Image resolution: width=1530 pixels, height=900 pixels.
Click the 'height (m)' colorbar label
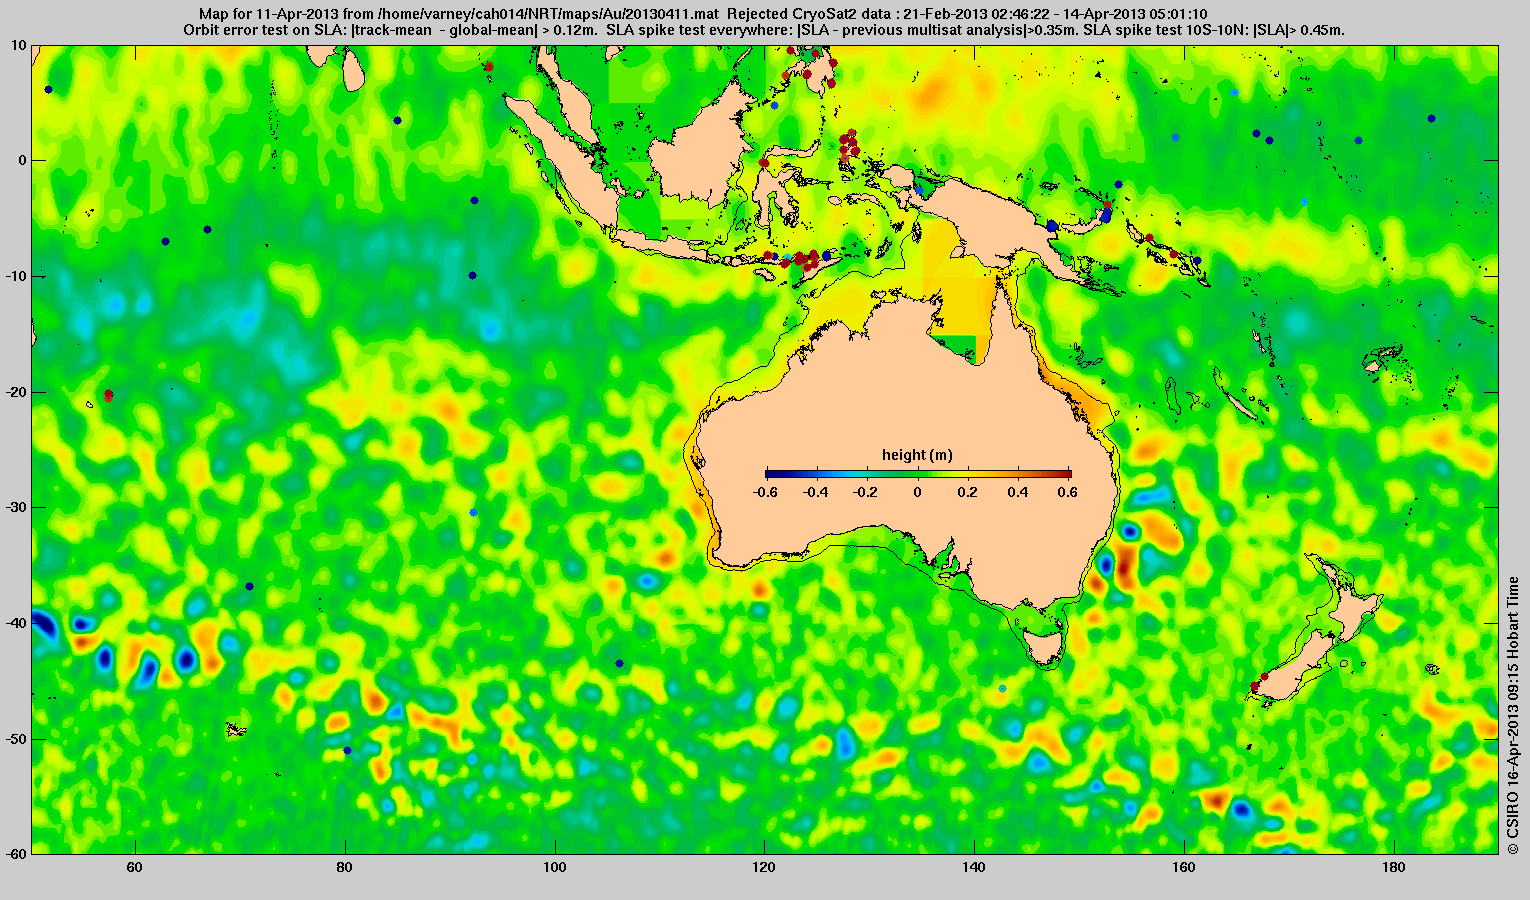916,455
